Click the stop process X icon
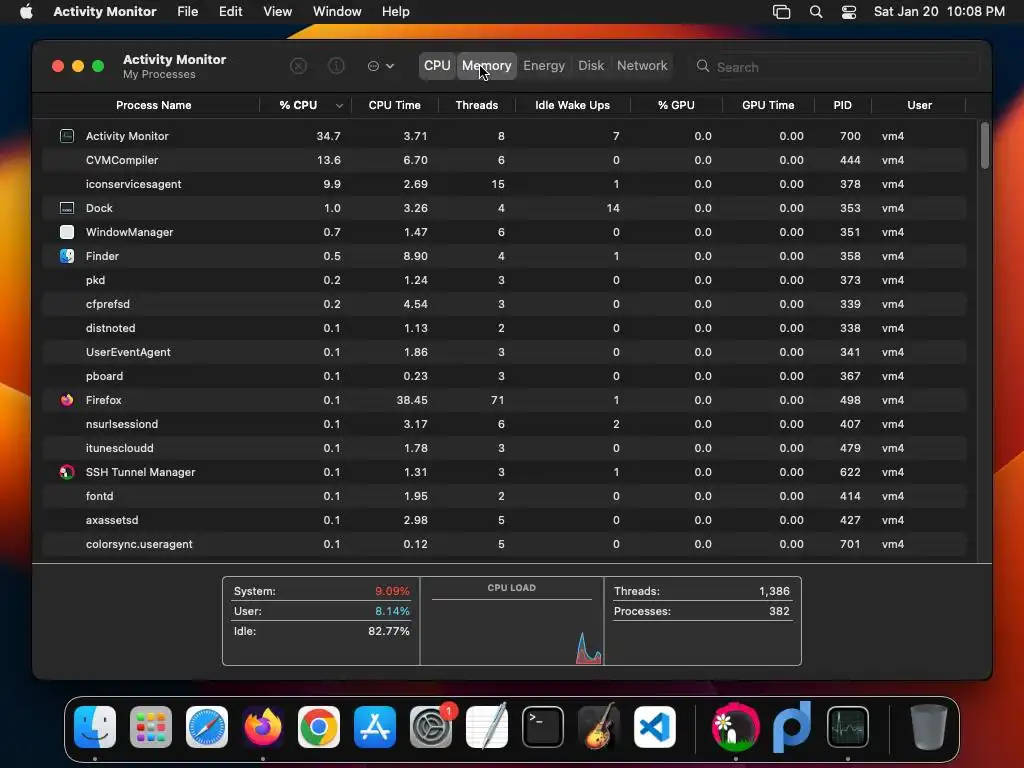Viewport: 1024px width, 768px height. click(x=298, y=66)
